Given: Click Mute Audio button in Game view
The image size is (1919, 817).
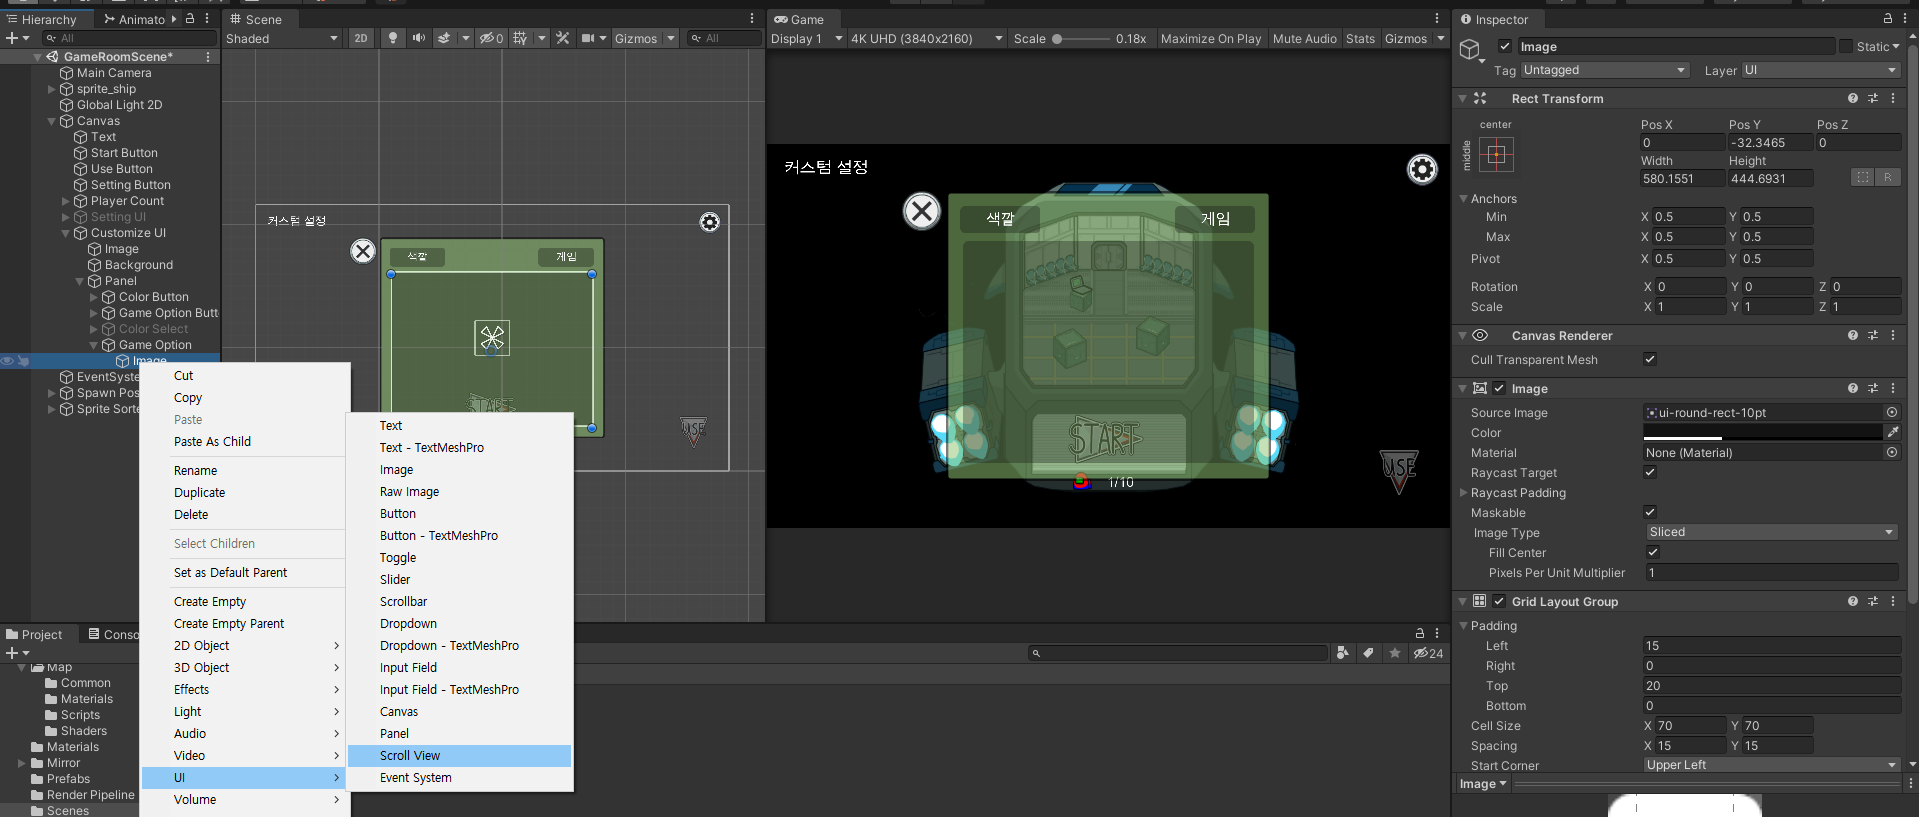Looking at the screenshot, I should point(1304,38).
